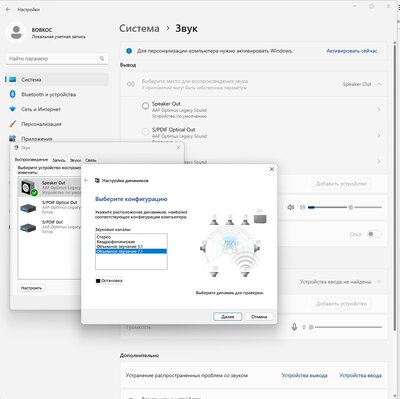
Task: Open Speaker Out properties via its chevron
Action: tap(379, 110)
